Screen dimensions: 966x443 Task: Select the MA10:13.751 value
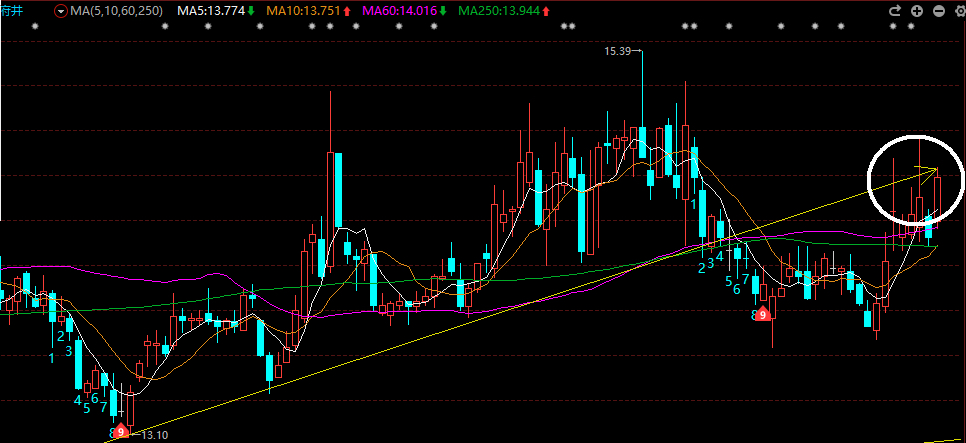(x=304, y=10)
